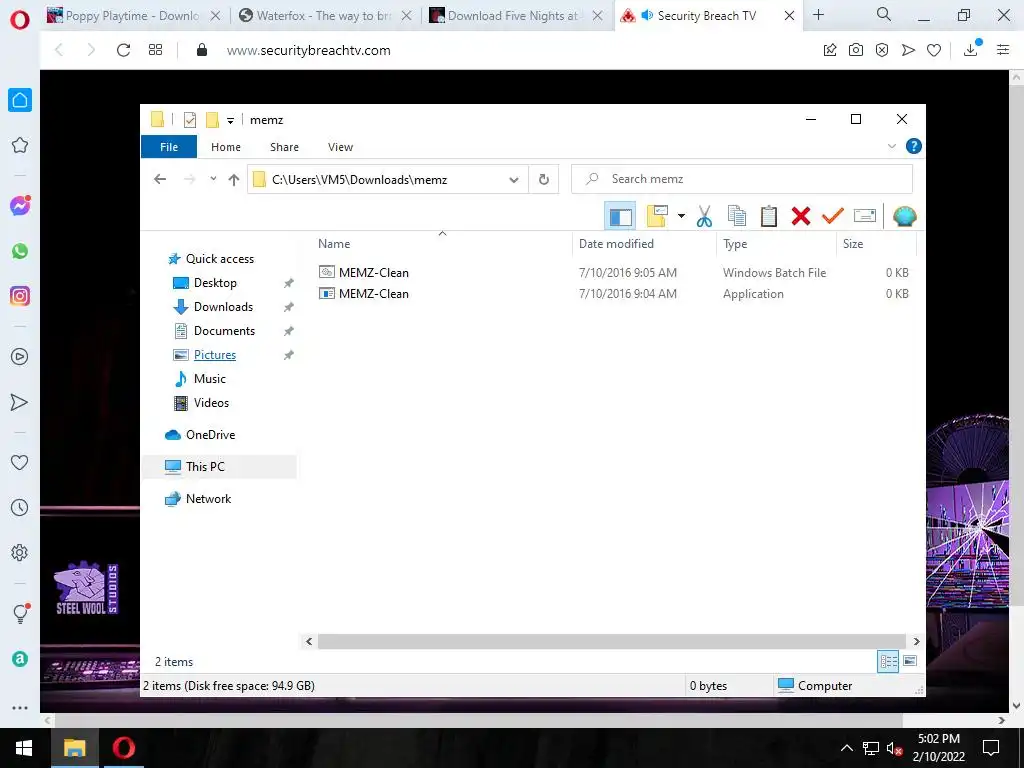Open Pictures in navigation pane
Viewport: 1024px width, 768px height.
(x=215, y=355)
